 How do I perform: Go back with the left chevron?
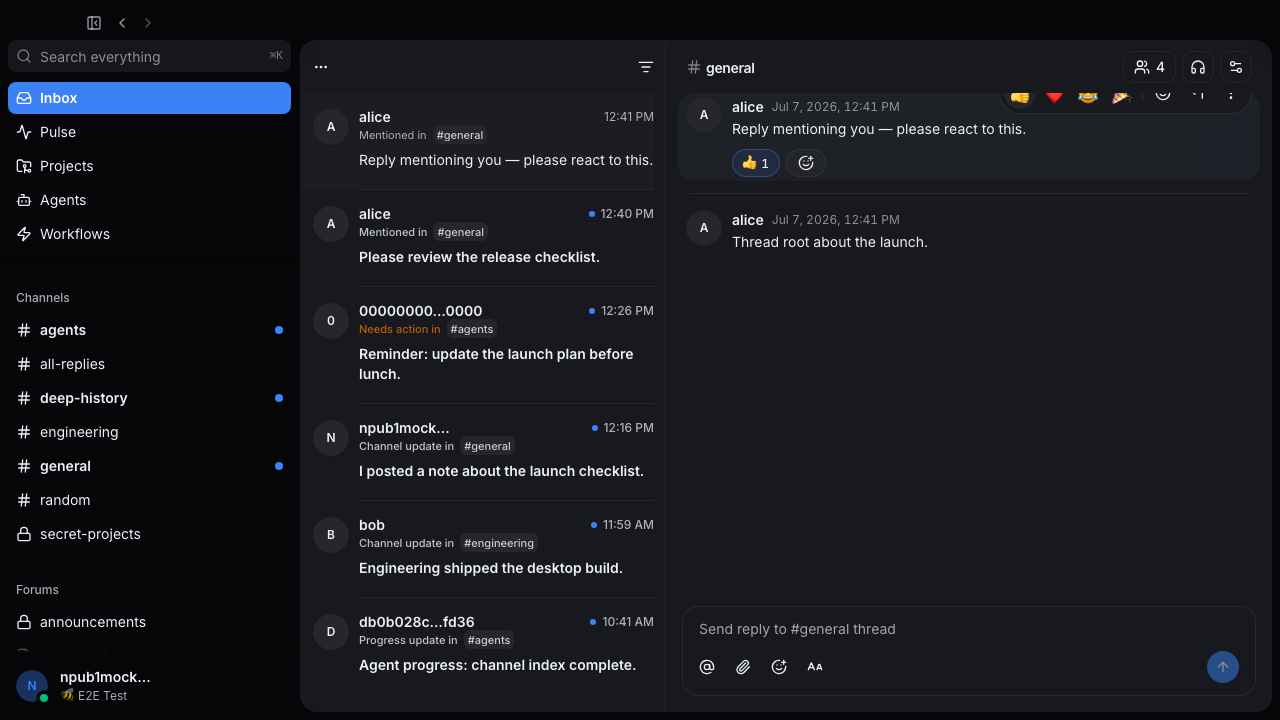click(122, 23)
